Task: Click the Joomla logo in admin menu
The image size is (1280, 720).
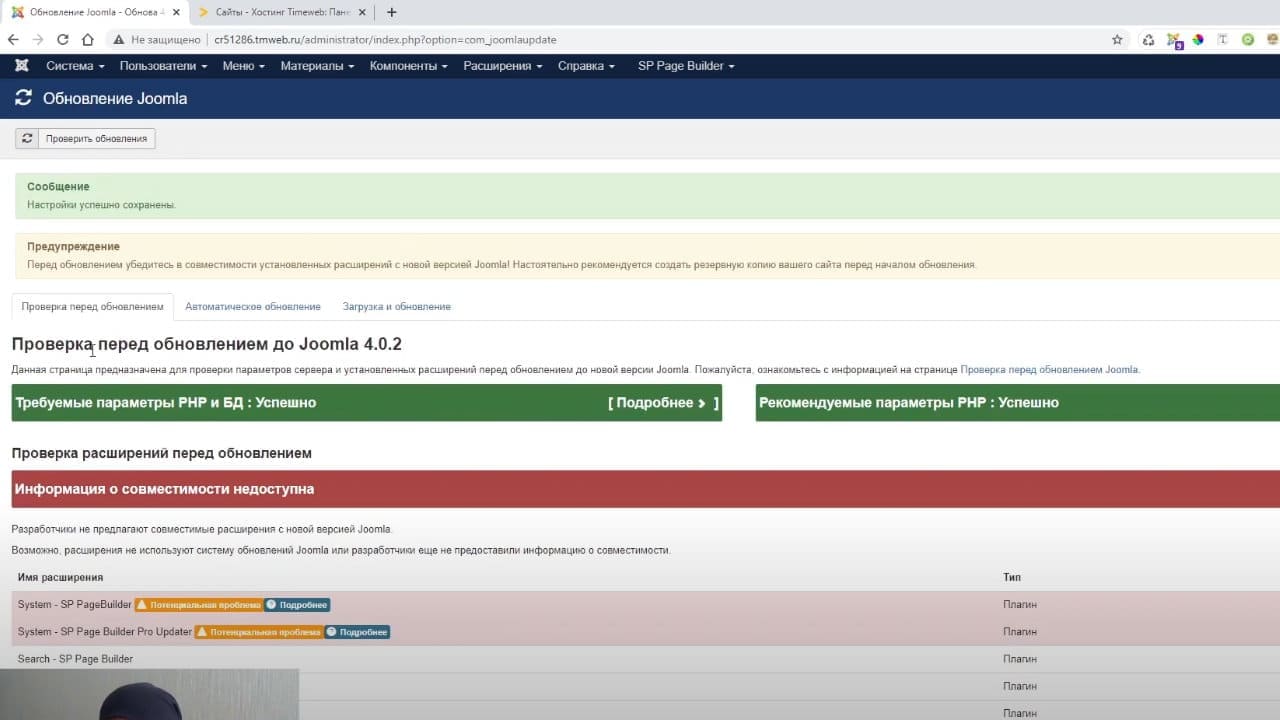Action: [22, 66]
